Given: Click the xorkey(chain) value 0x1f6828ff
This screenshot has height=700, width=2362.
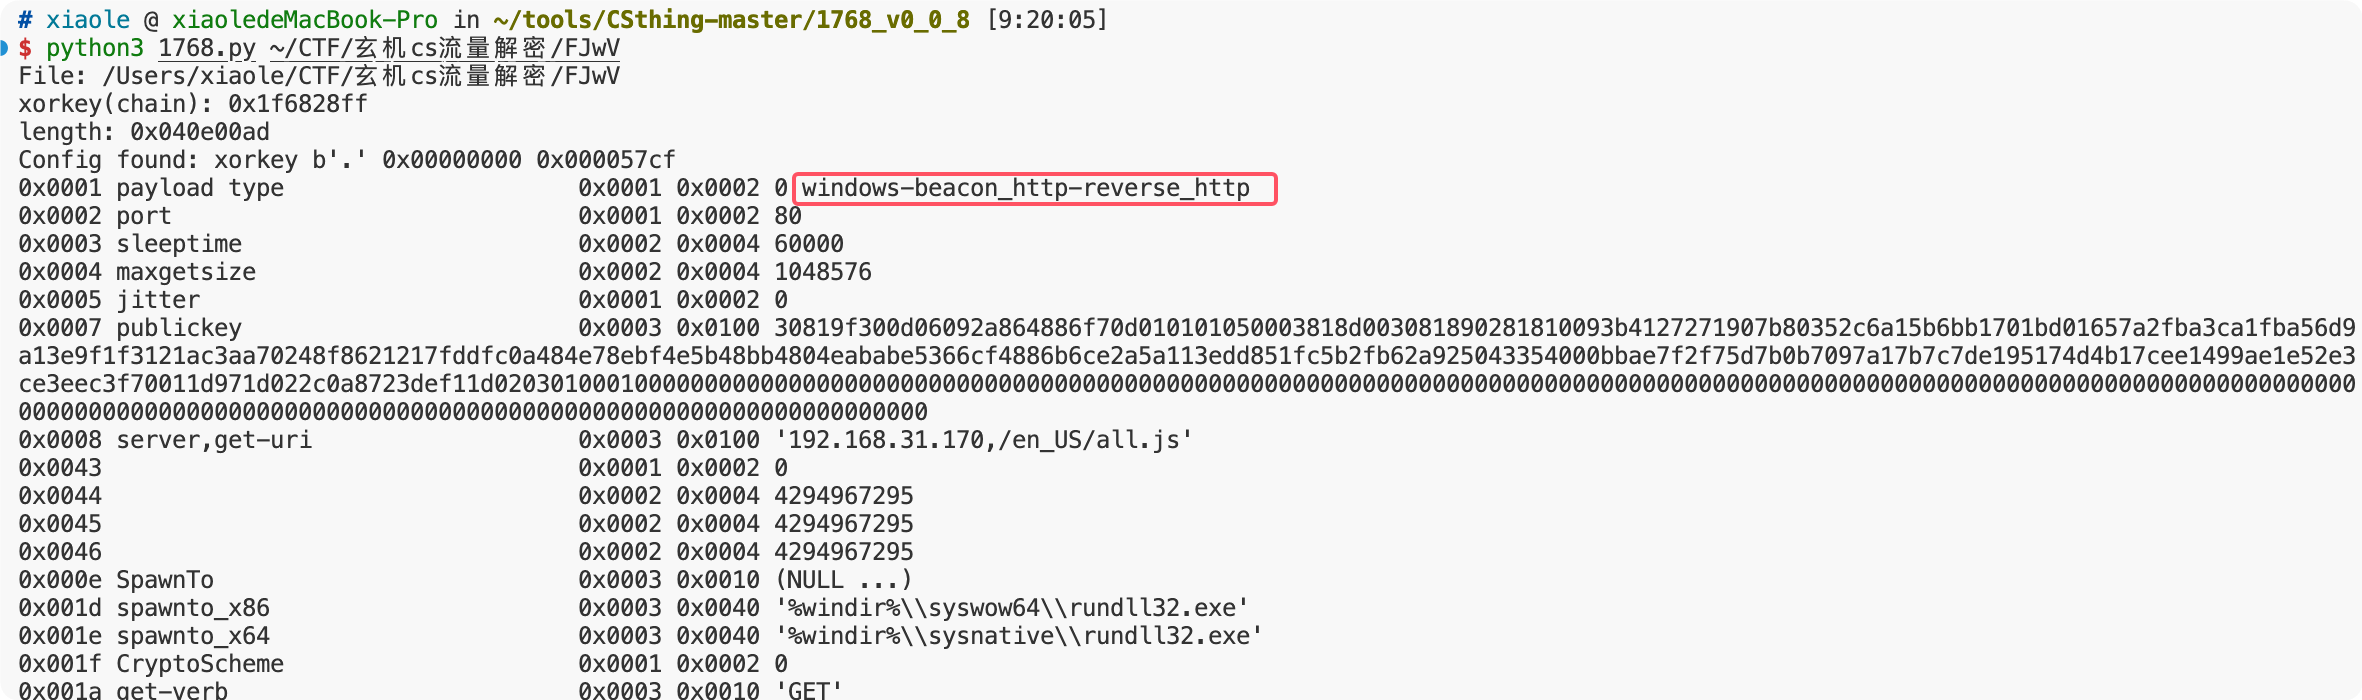Looking at the screenshot, I should click(x=298, y=104).
